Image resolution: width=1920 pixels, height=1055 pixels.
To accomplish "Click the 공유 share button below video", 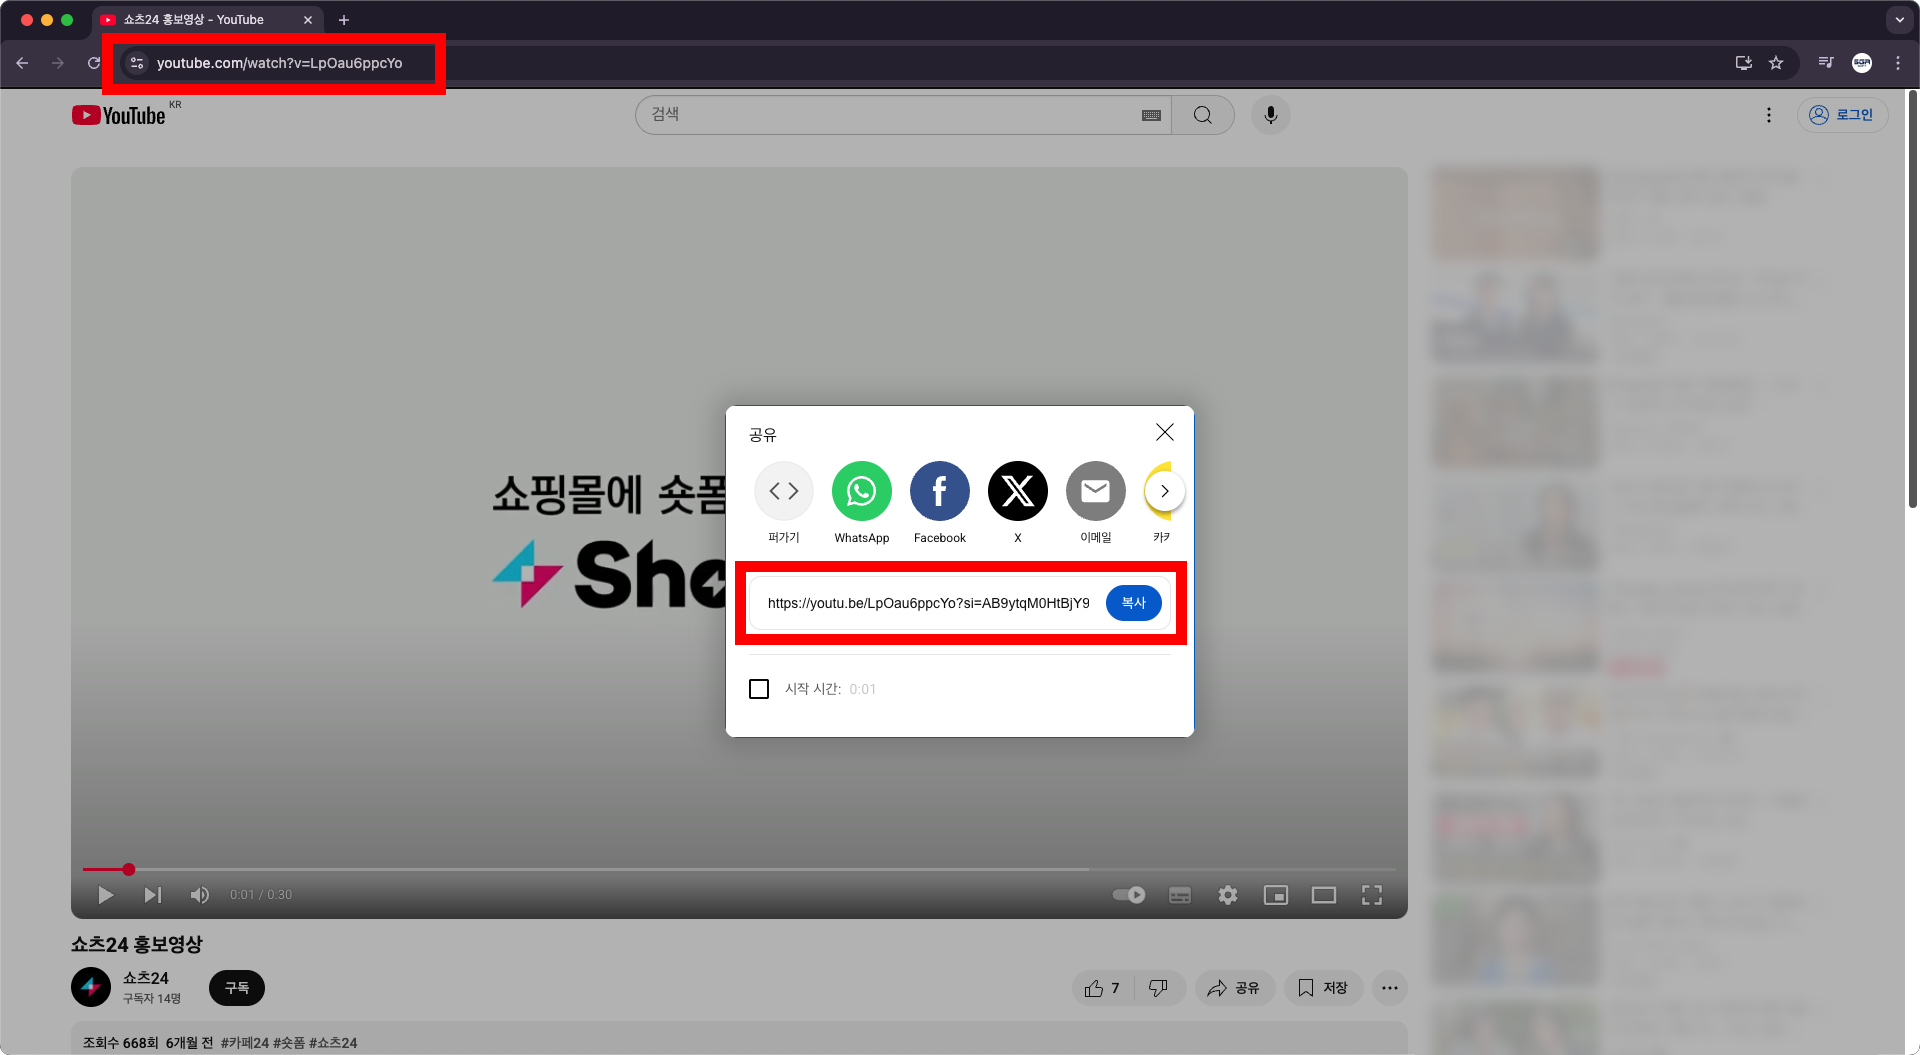I will tap(1234, 988).
